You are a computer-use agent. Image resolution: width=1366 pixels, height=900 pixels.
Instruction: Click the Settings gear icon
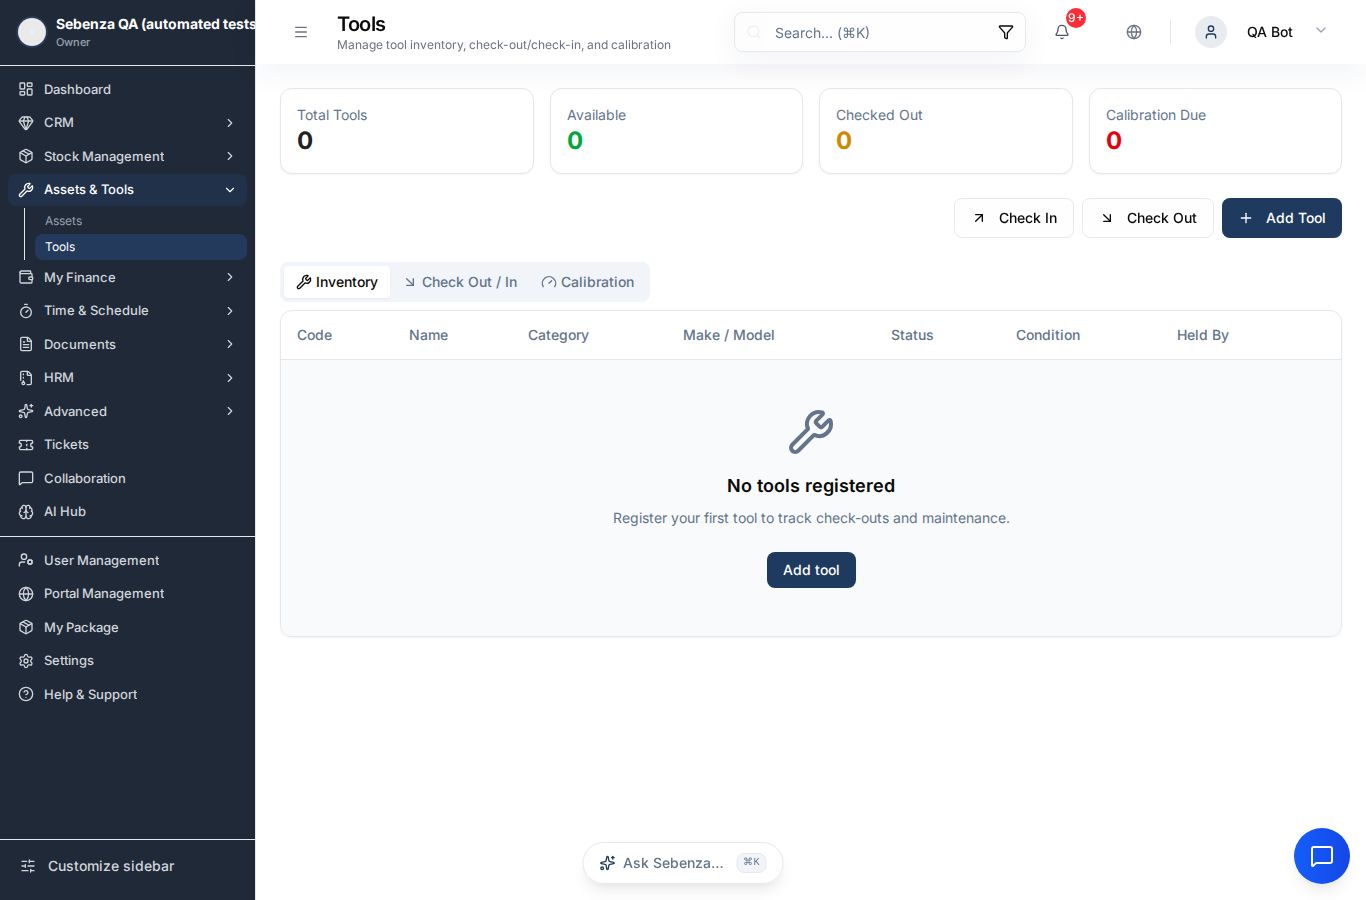point(26,660)
